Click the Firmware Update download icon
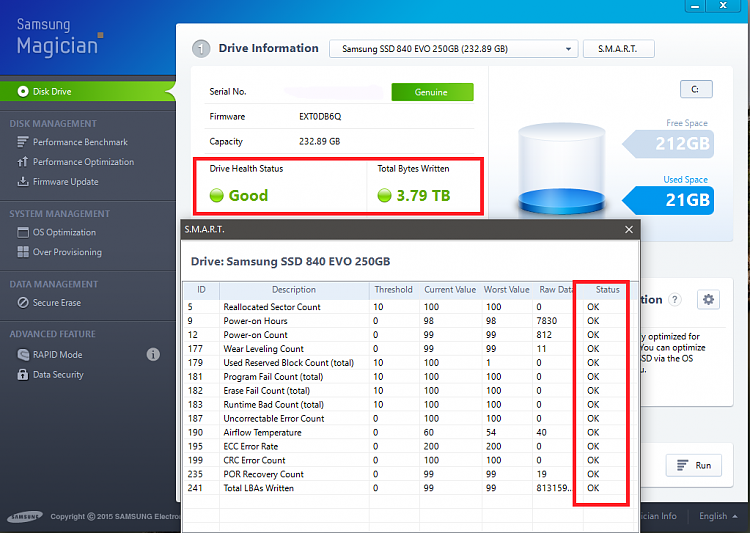The image size is (750, 533). (22, 182)
